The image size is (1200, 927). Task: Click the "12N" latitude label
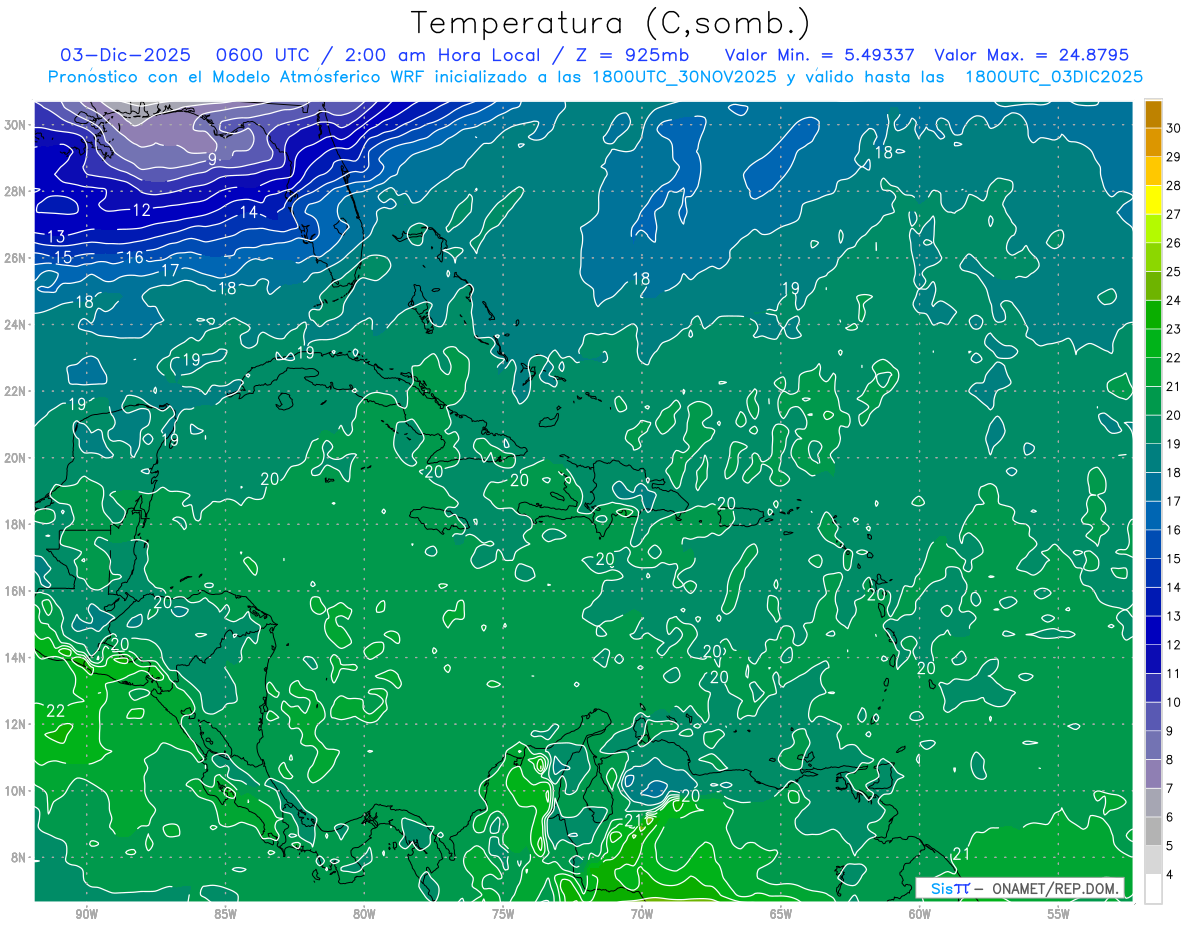pos(17,724)
